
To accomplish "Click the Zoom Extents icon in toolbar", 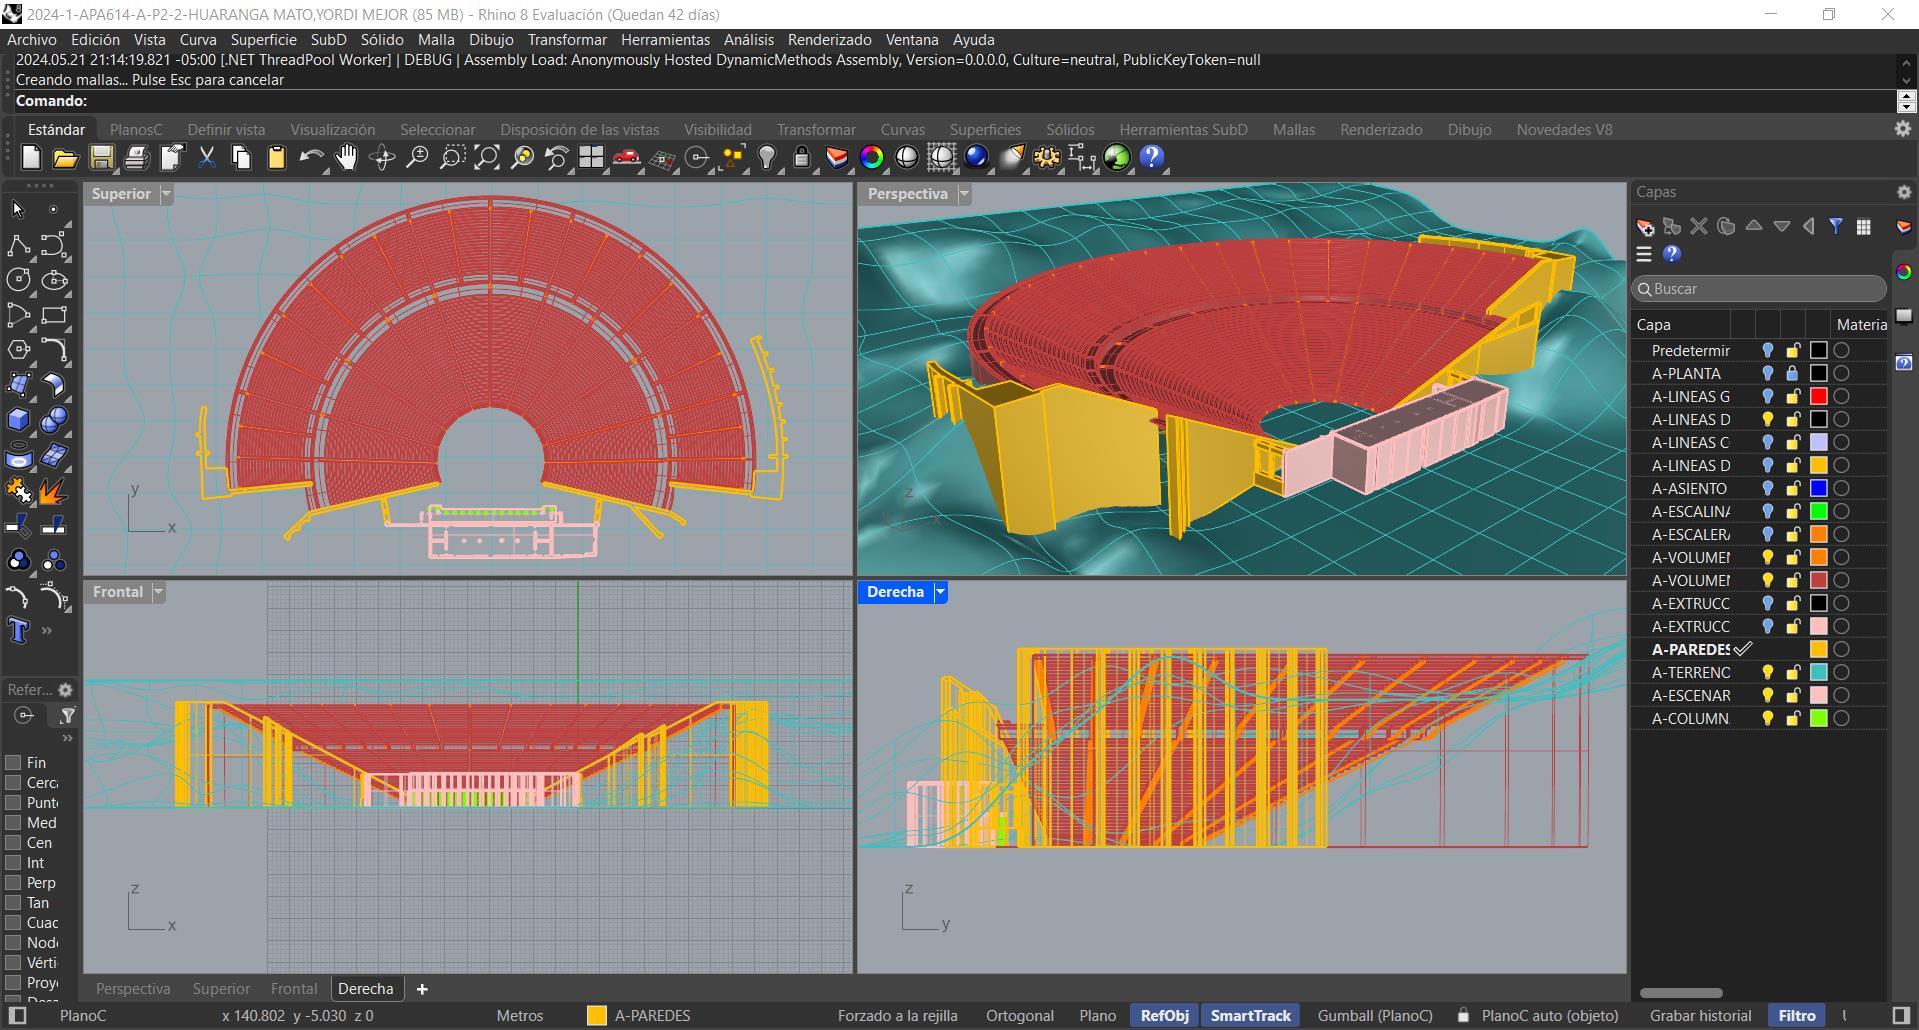I will click(x=487, y=158).
